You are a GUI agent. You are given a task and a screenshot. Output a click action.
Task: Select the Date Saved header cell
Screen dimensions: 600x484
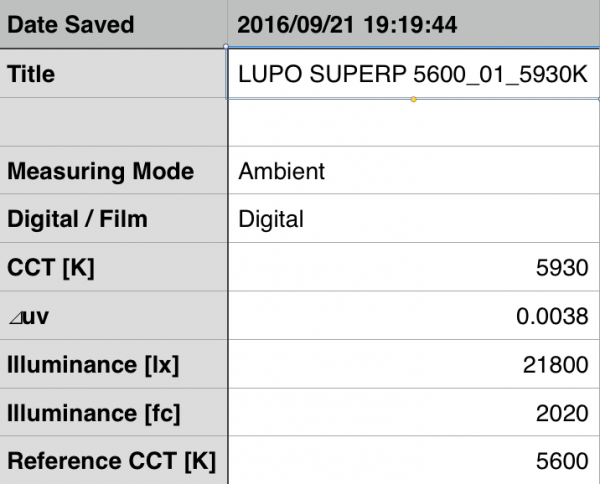coord(113,24)
